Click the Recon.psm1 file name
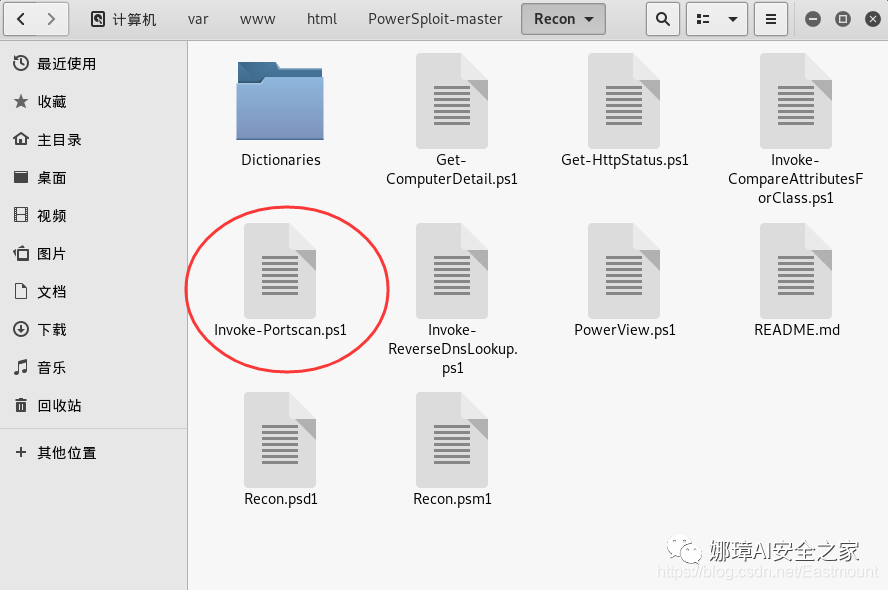This screenshot has height=590, width=888. pos(452,499)
